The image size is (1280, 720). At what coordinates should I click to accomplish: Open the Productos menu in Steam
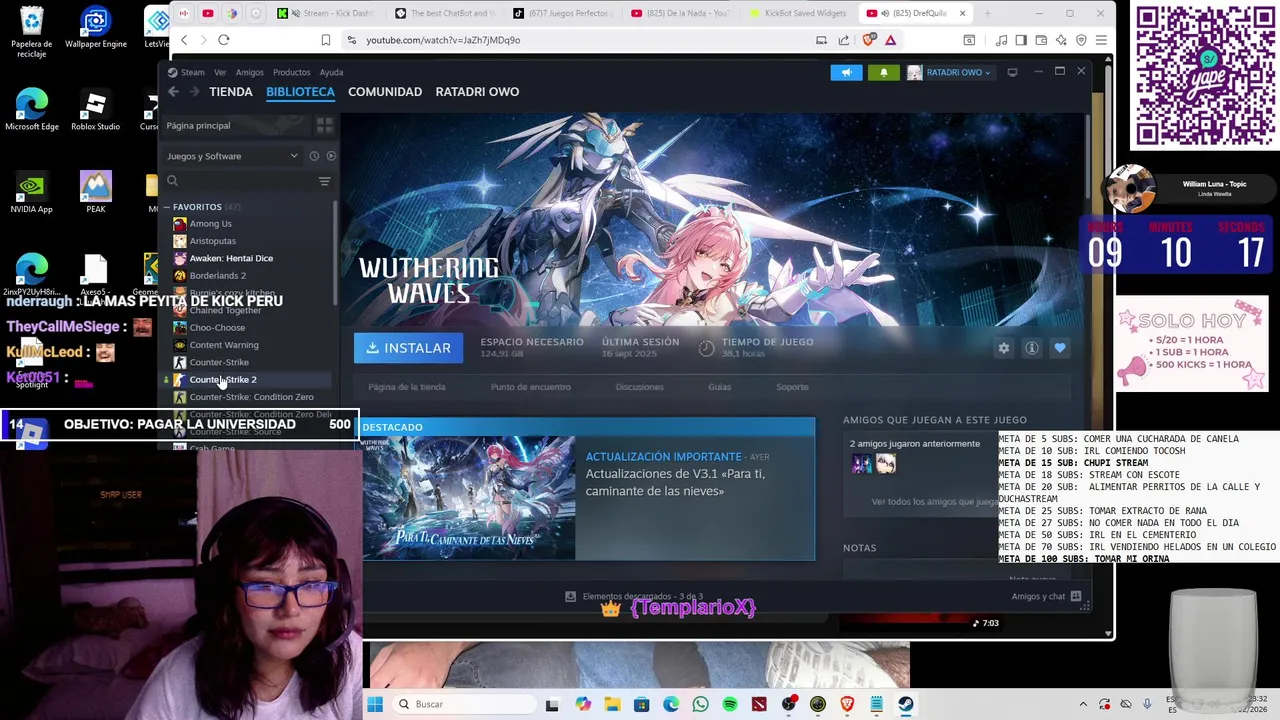291,72
